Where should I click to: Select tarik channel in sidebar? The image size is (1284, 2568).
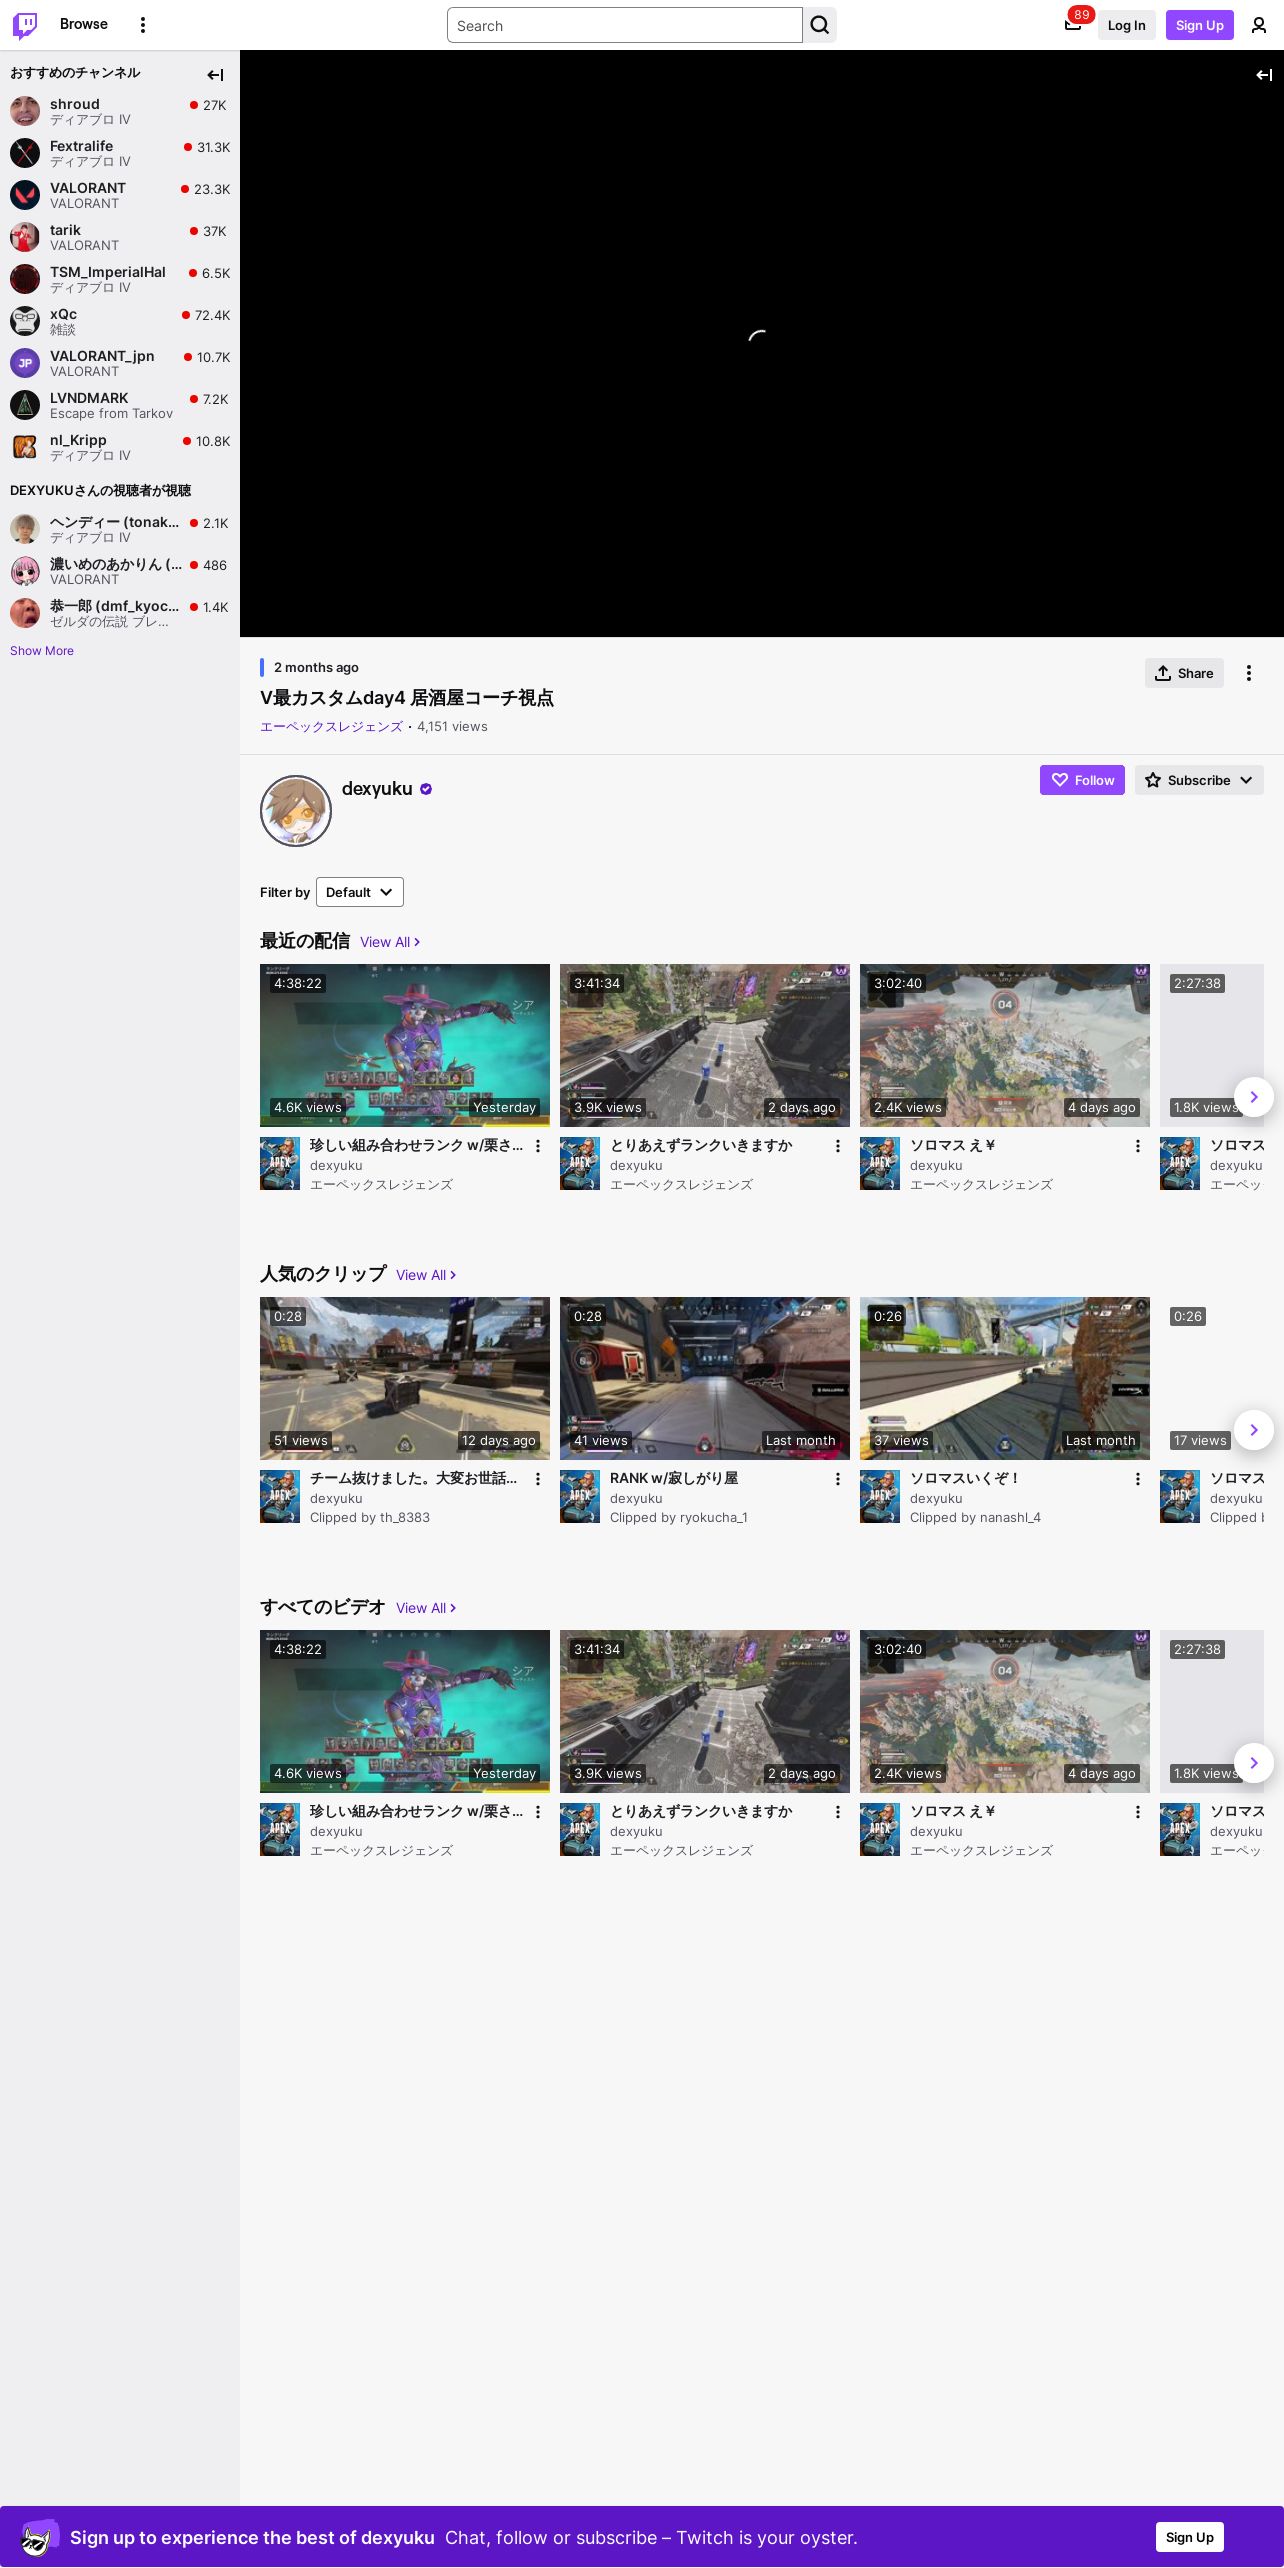pos(120,237)
